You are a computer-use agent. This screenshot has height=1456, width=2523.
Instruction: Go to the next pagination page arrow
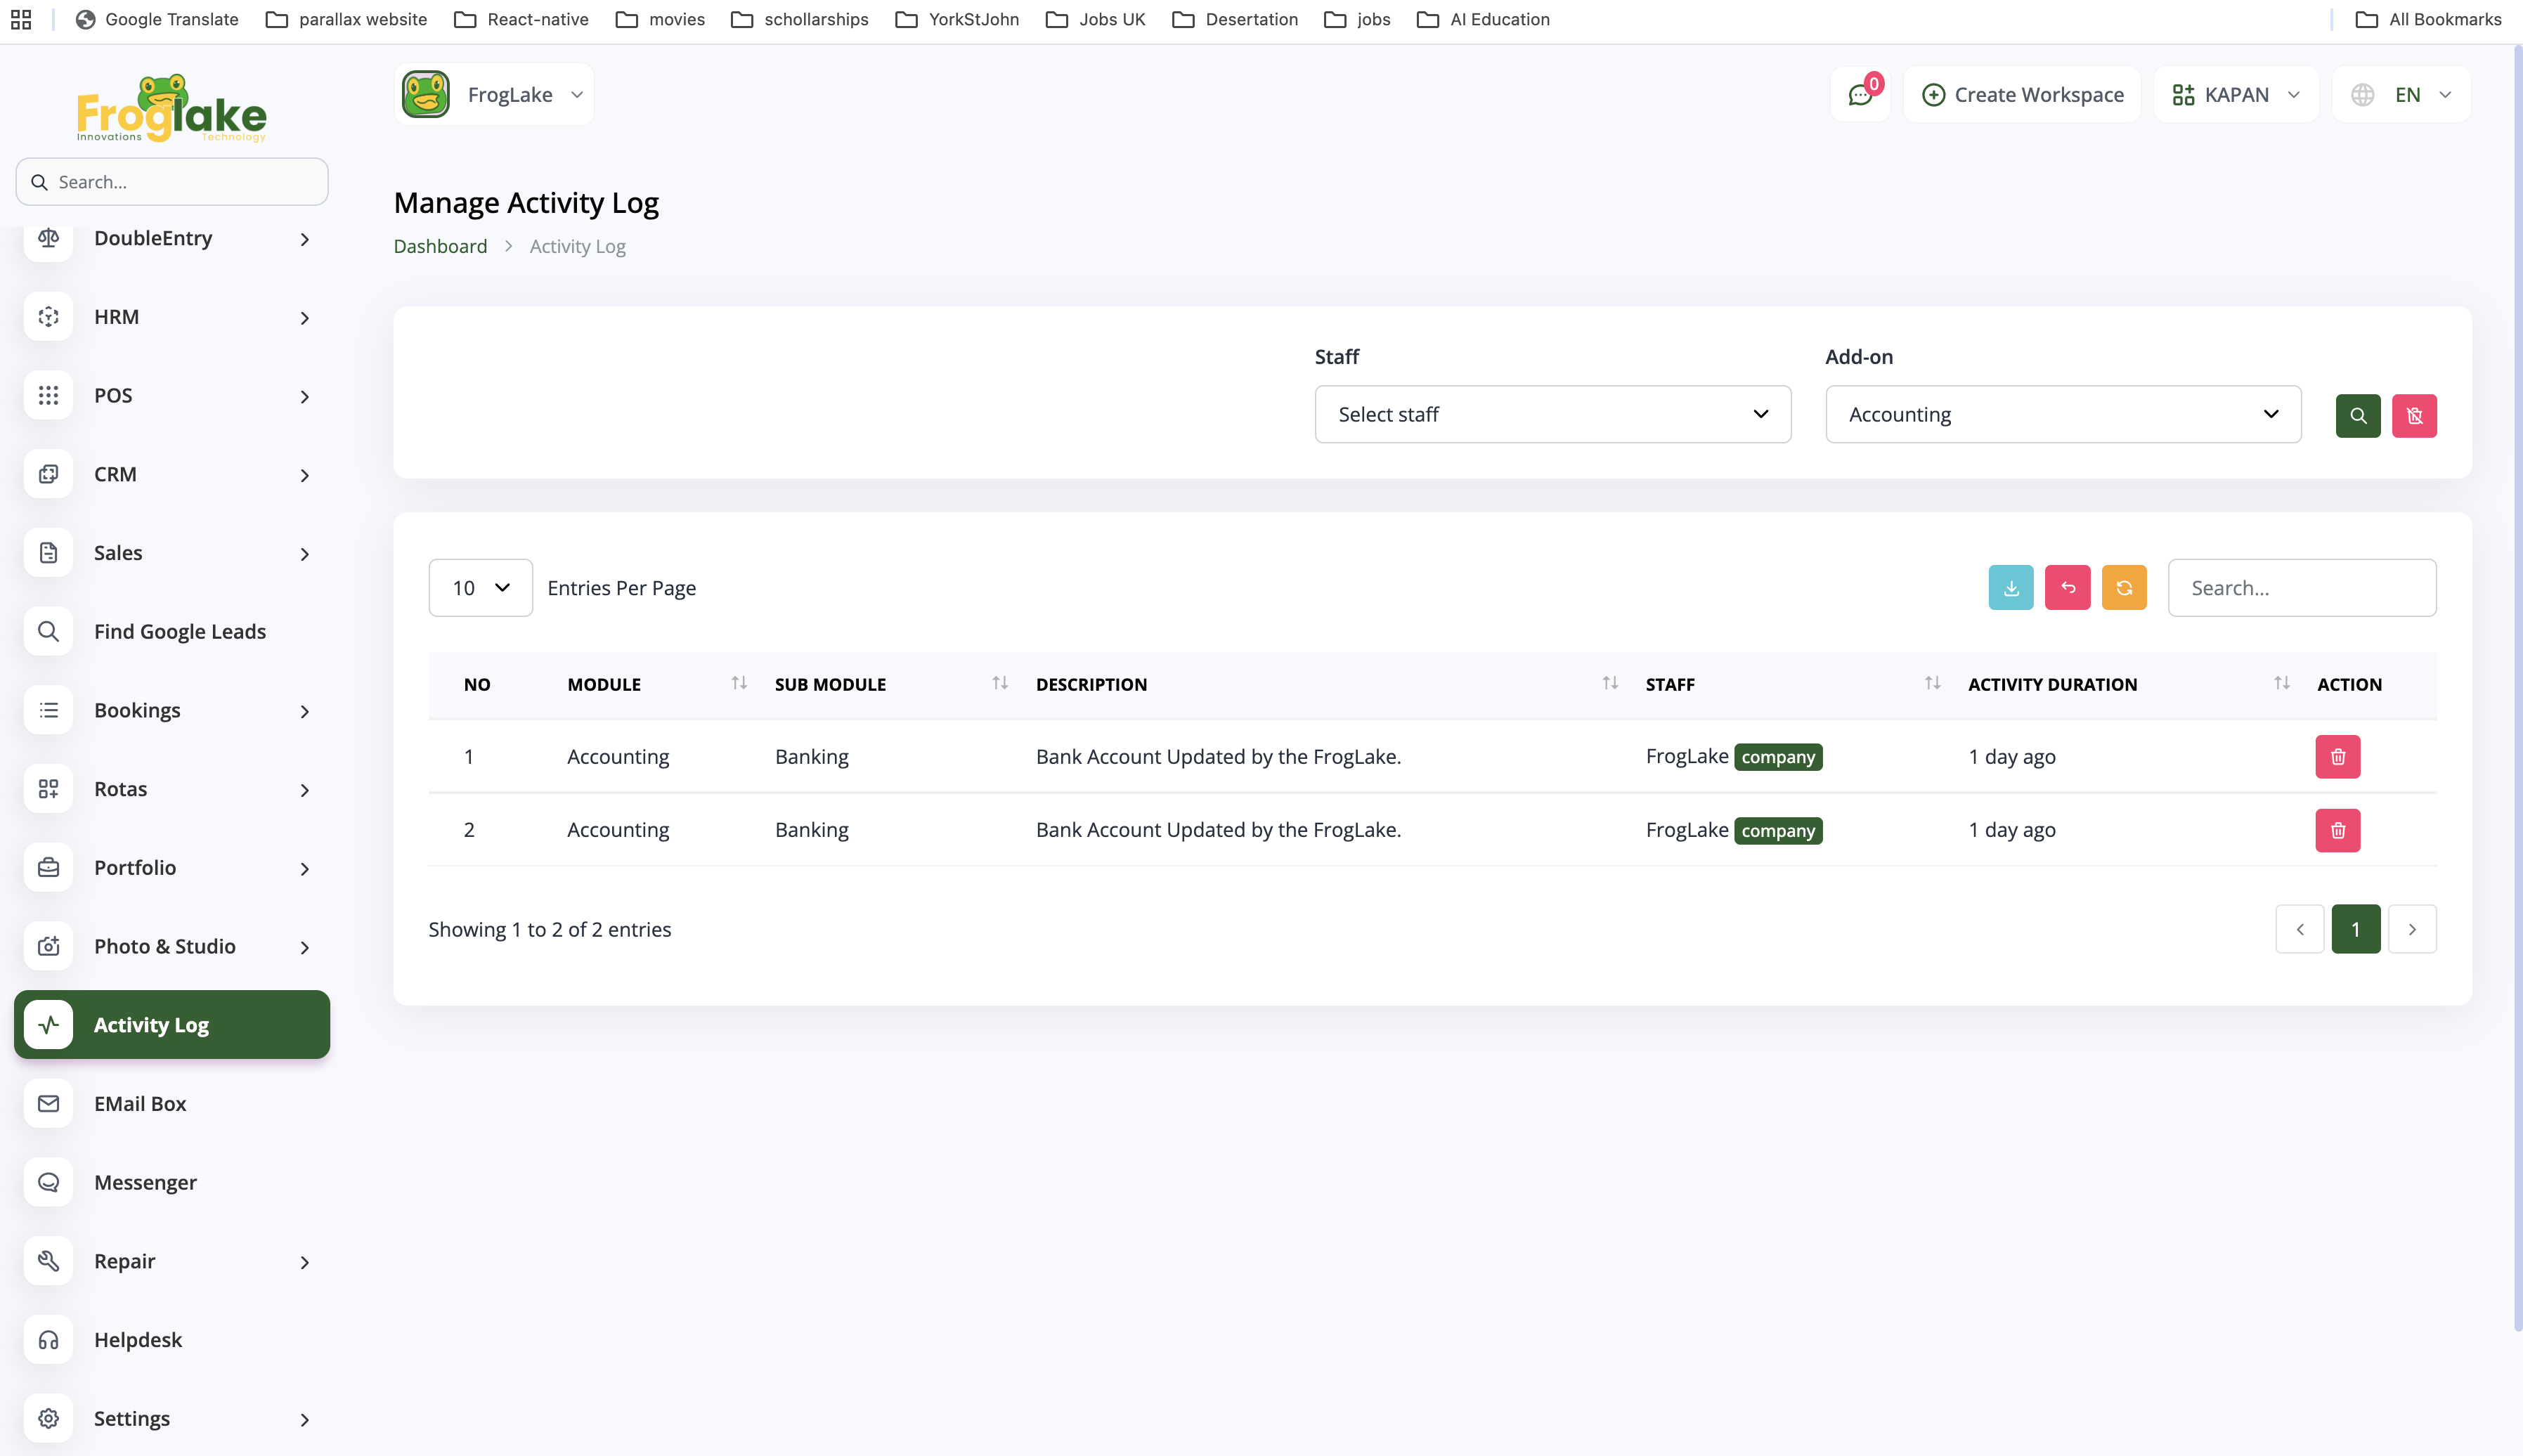(2411, 929)
